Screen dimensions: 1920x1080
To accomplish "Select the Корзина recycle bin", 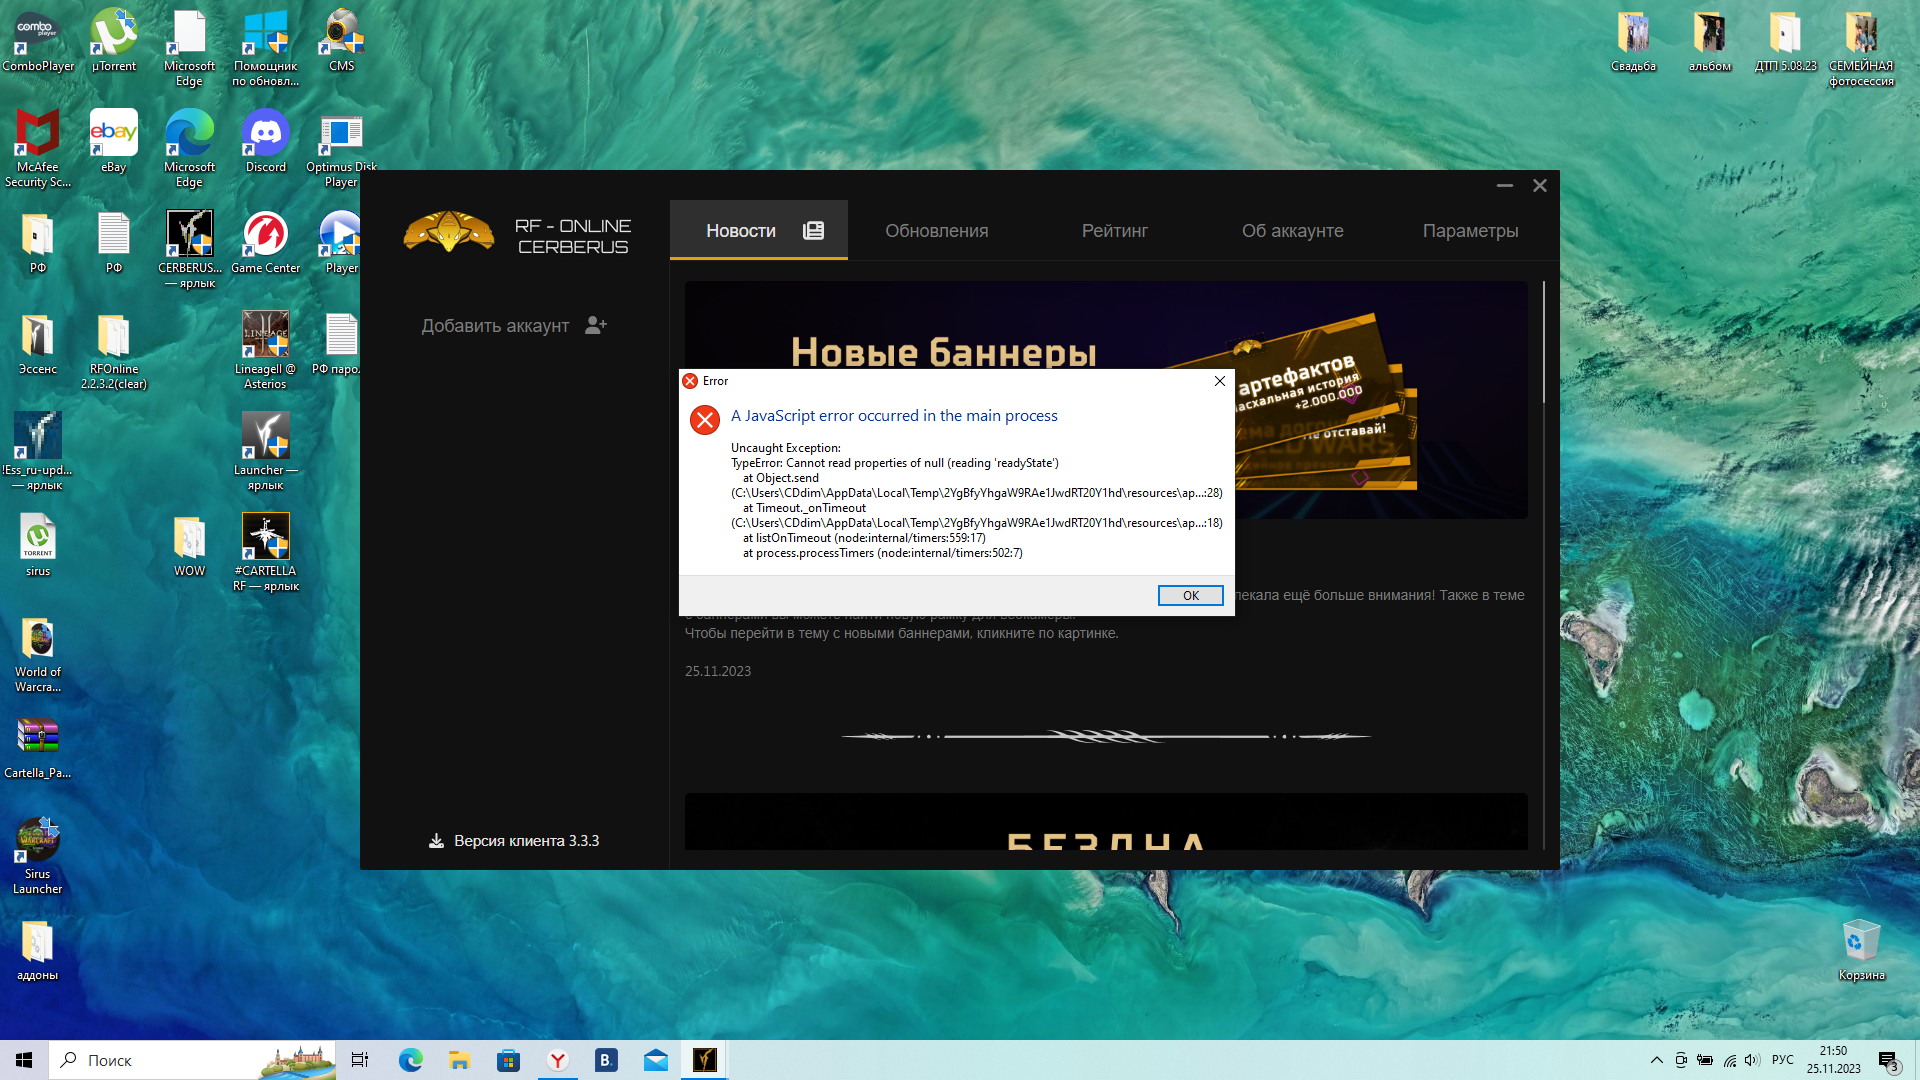I will (x=1861, y=950).
